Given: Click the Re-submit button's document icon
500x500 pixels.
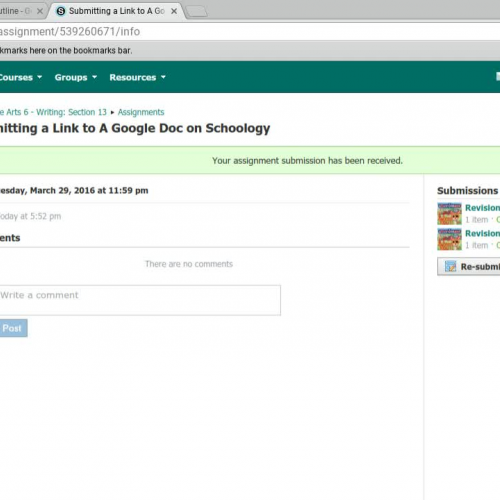Looking at the screenshot, I should click(x=450, y=266).
